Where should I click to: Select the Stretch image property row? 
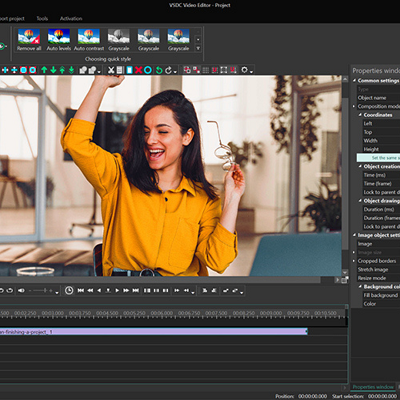(378, 269)
